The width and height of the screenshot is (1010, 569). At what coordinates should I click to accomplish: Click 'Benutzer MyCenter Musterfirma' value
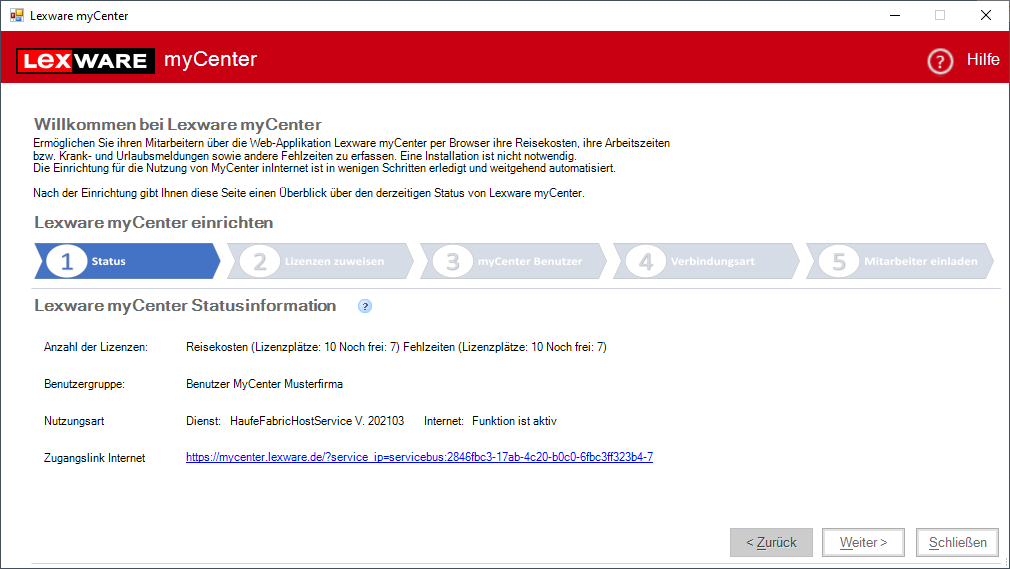[x=264, y=384]
